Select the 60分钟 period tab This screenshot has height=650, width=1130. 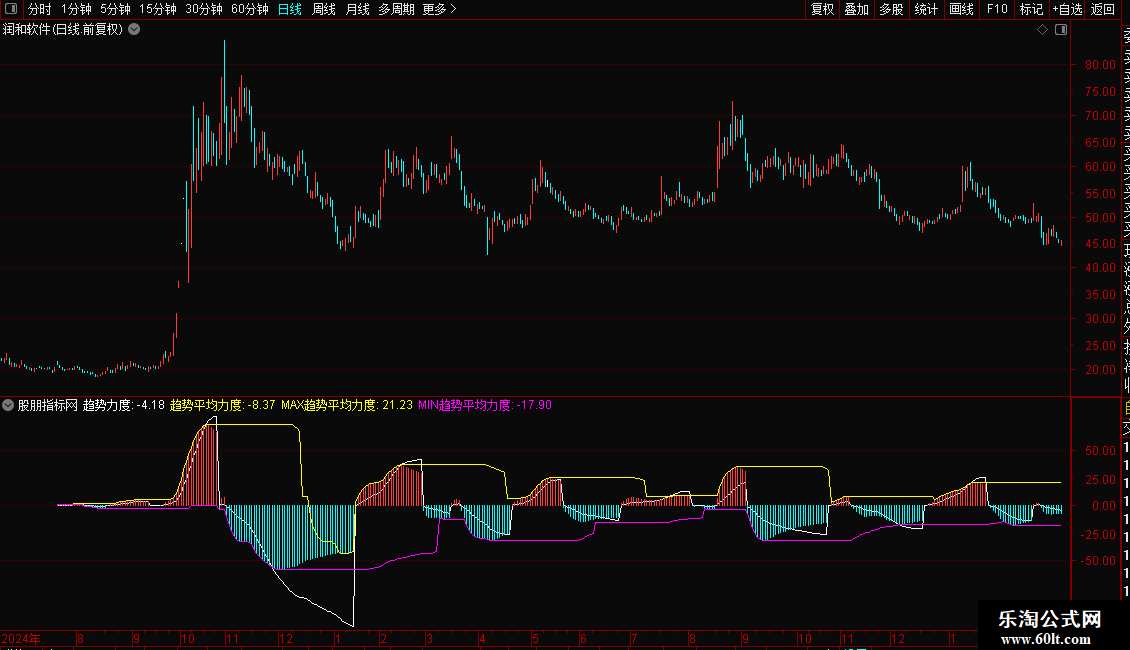(249, 9)
